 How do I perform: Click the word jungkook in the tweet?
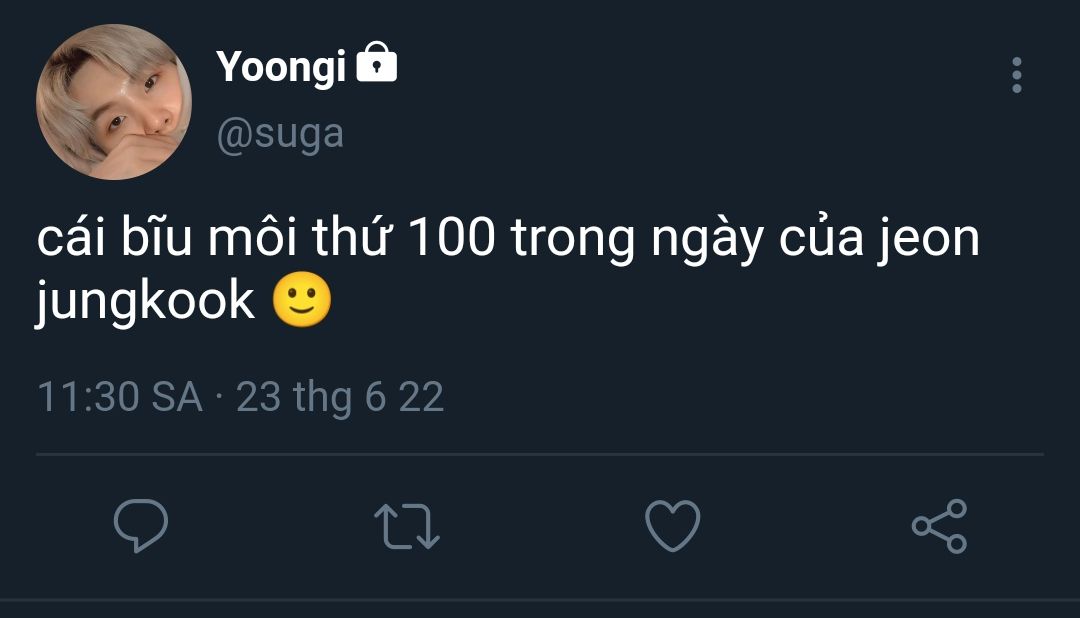click(x=145, y=302)
